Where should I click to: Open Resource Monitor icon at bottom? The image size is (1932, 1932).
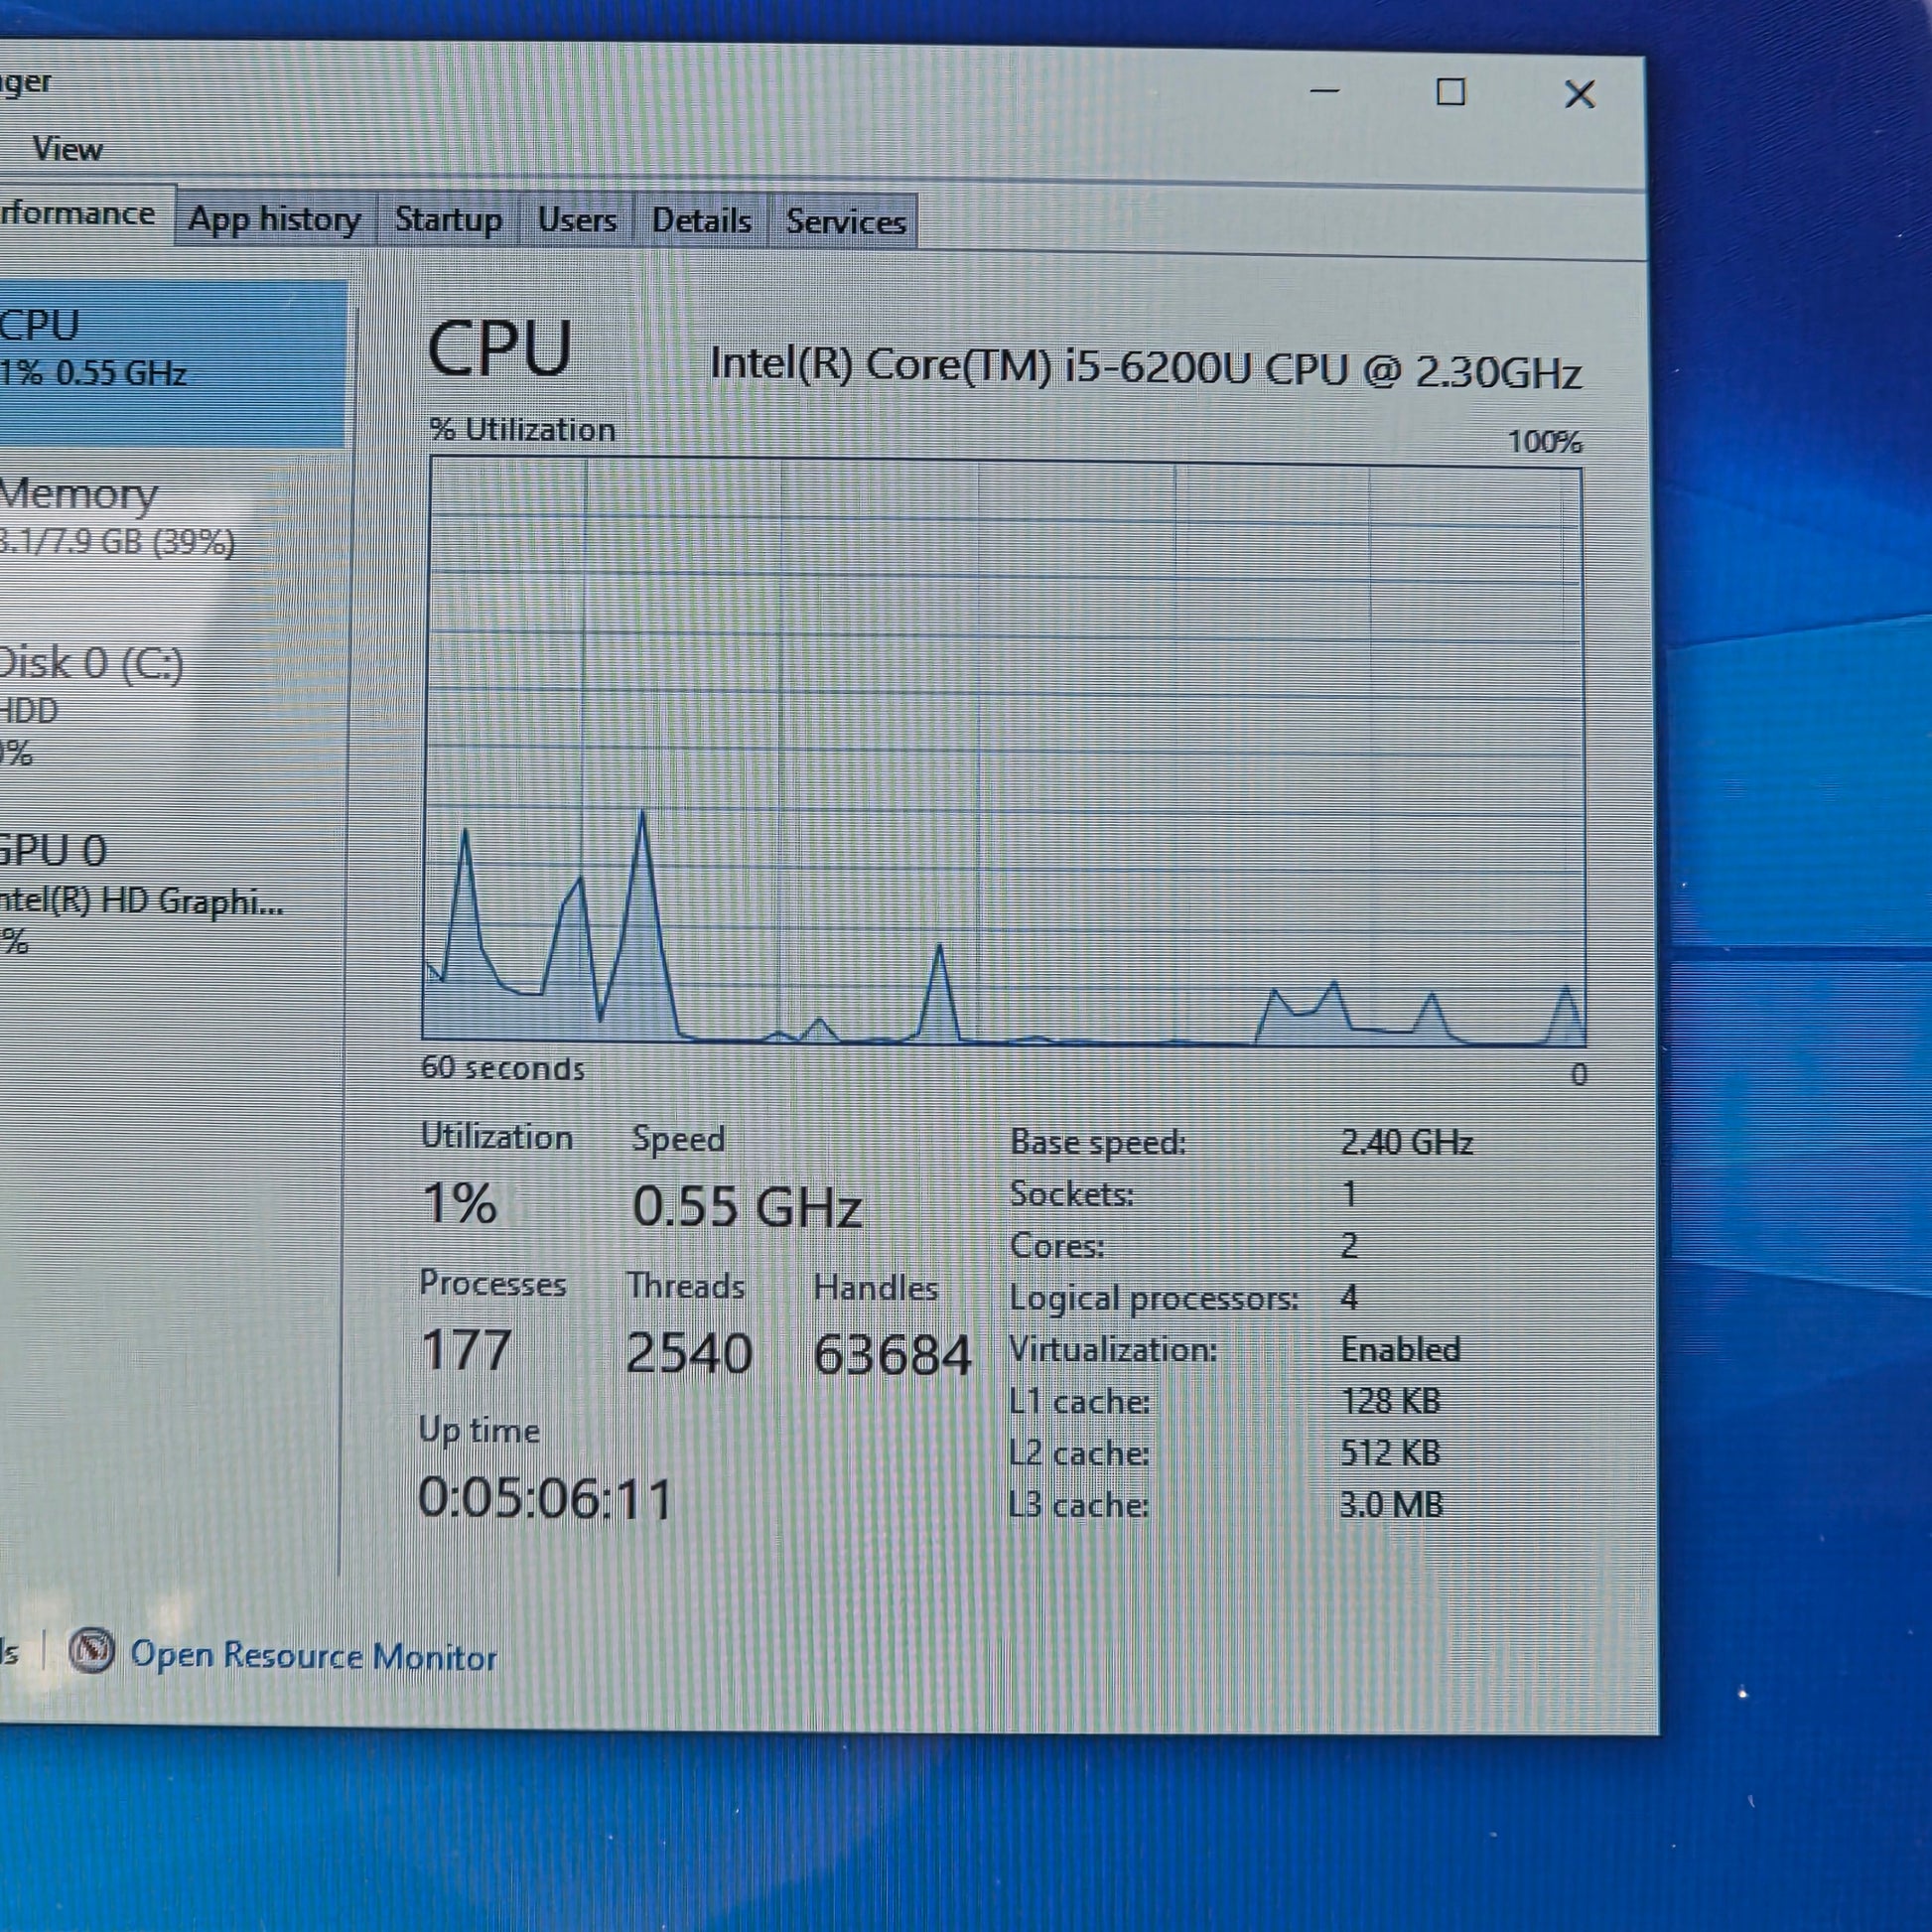coord(92,1651)
